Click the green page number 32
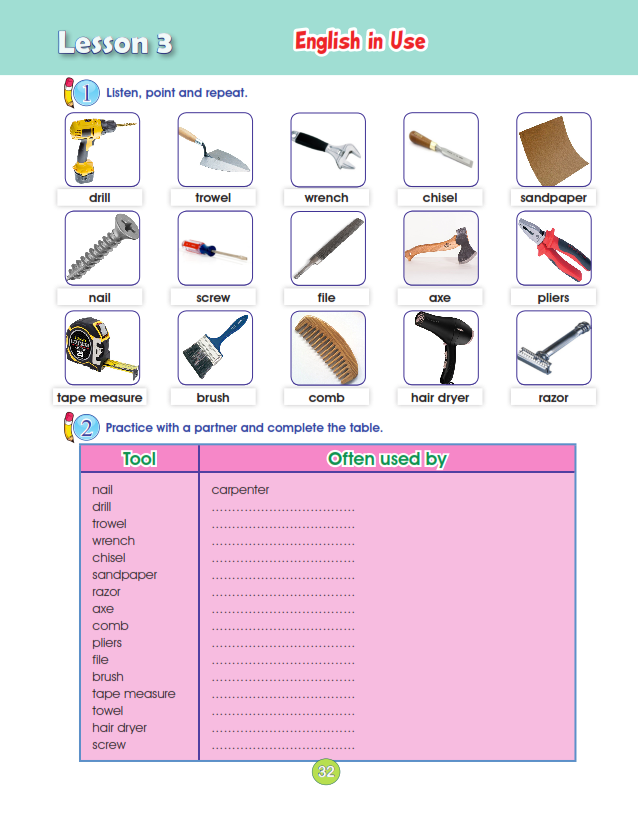Viewport: 638px width, 822px height. click(326, 771)
